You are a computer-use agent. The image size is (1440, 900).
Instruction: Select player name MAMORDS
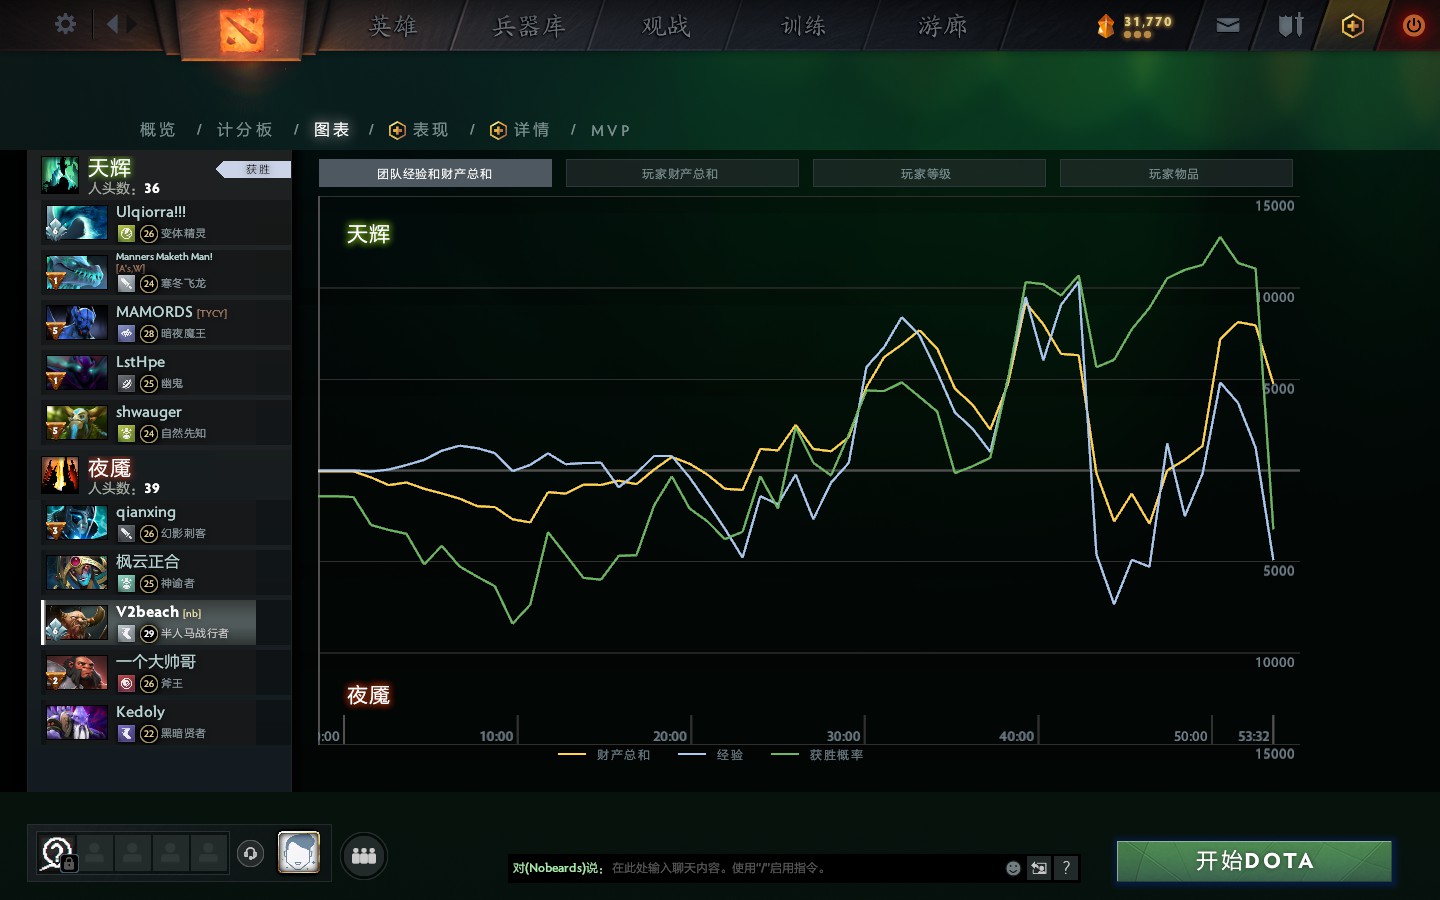point(154,312)
